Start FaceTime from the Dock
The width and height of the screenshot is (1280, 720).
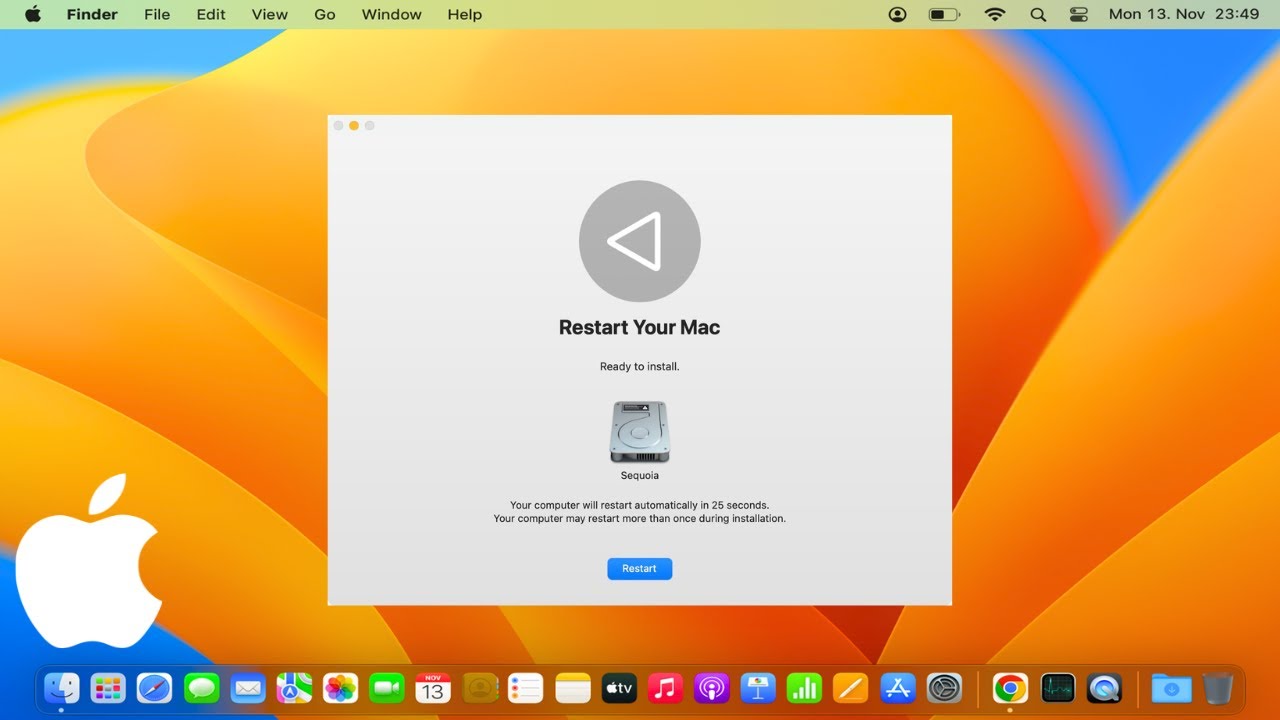pos(386,688)
